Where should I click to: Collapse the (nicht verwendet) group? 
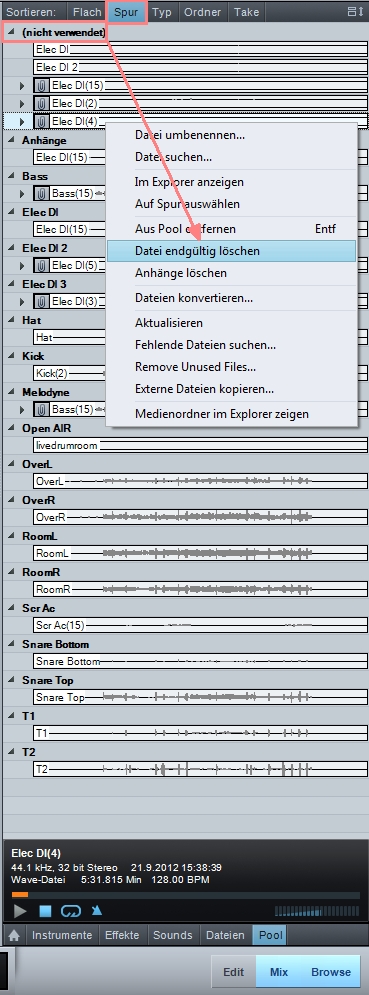(x=11, y=31)
